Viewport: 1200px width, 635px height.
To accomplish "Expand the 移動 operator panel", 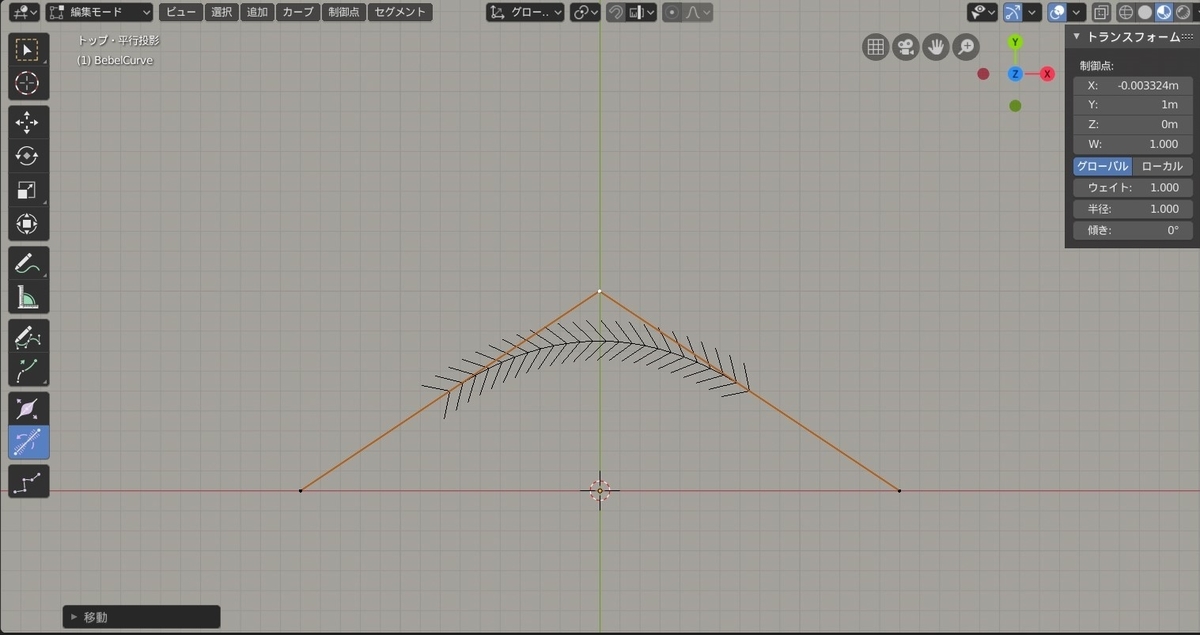I will point(141,617).
